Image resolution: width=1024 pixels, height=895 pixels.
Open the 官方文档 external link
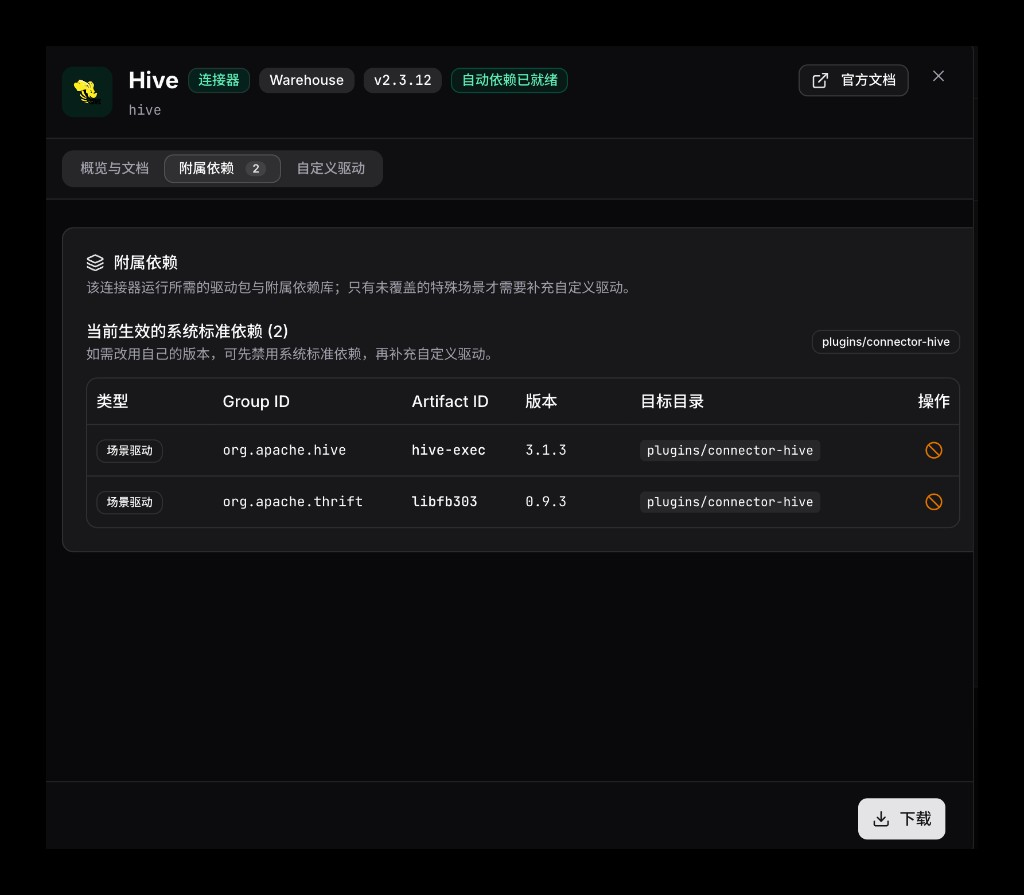853,80
